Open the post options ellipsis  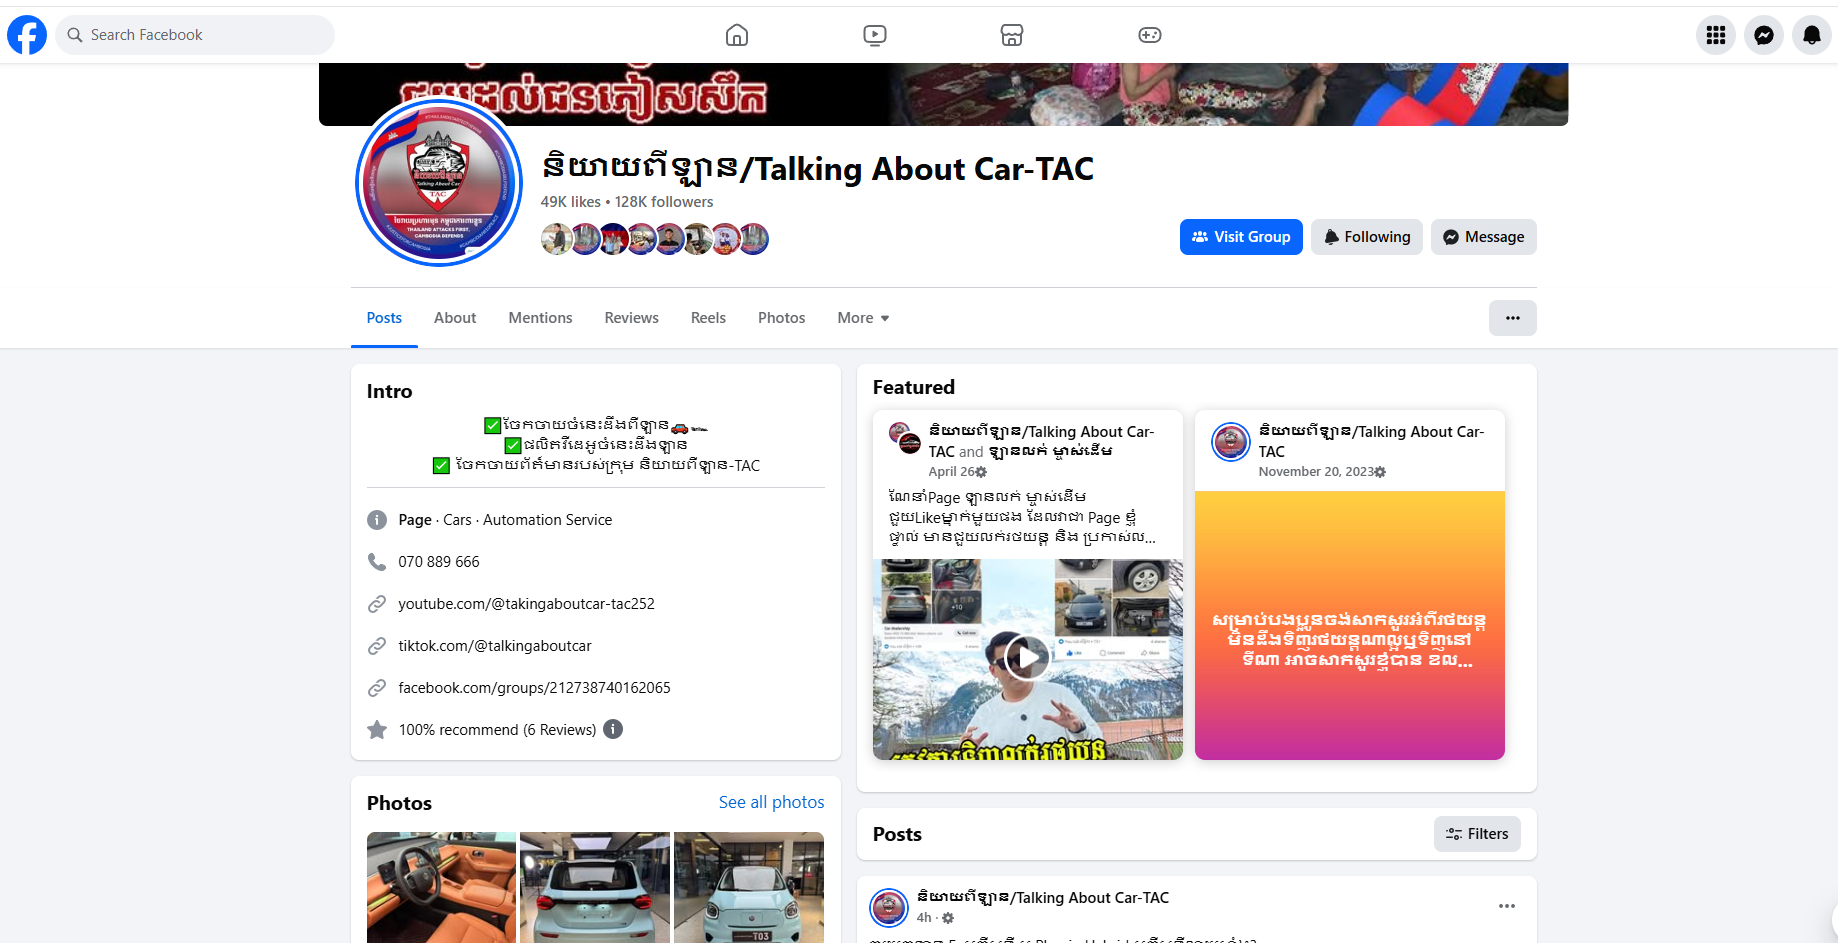pyautogui.click(x=1507, y=906)
